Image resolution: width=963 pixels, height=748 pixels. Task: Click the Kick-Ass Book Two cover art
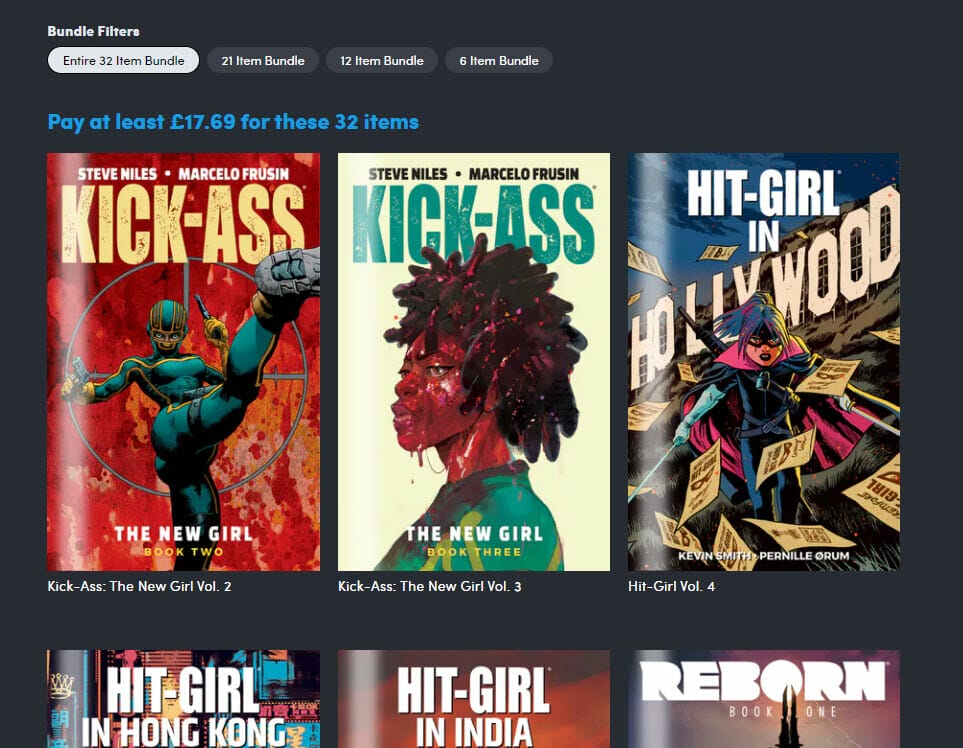tap(183, 362)
